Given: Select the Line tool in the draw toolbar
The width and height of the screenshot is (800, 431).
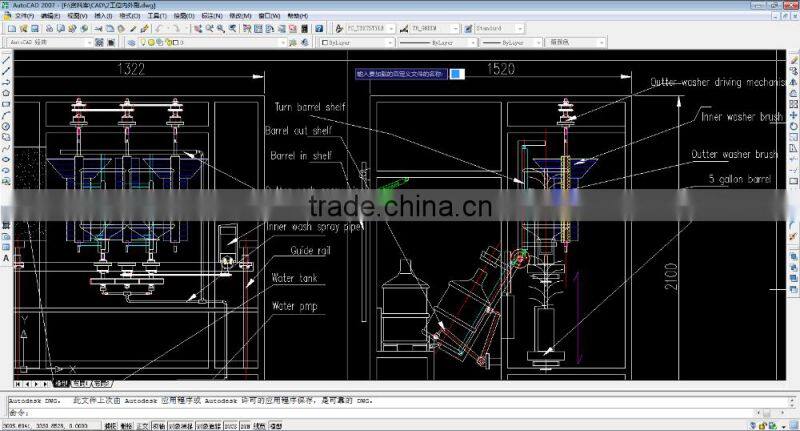Looking at the screenshot, I should click(6, 59).
